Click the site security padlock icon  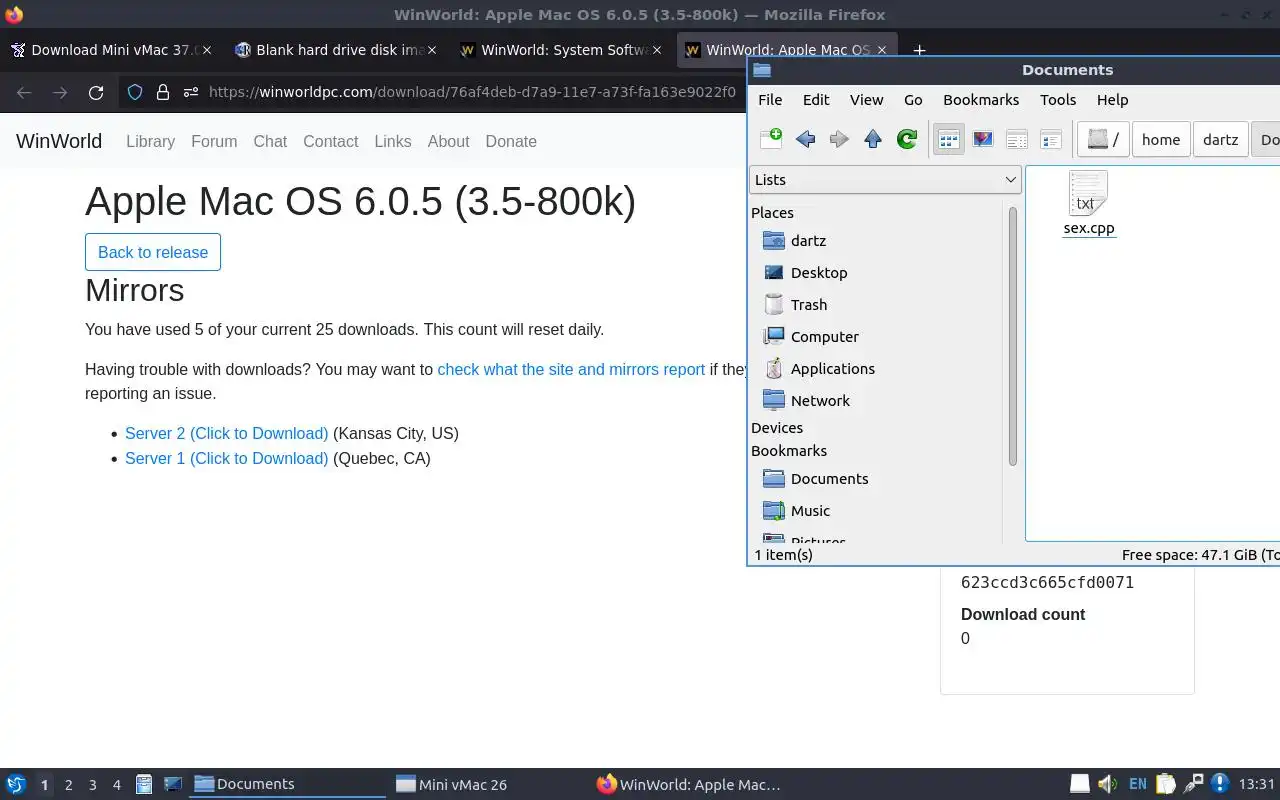163,92
